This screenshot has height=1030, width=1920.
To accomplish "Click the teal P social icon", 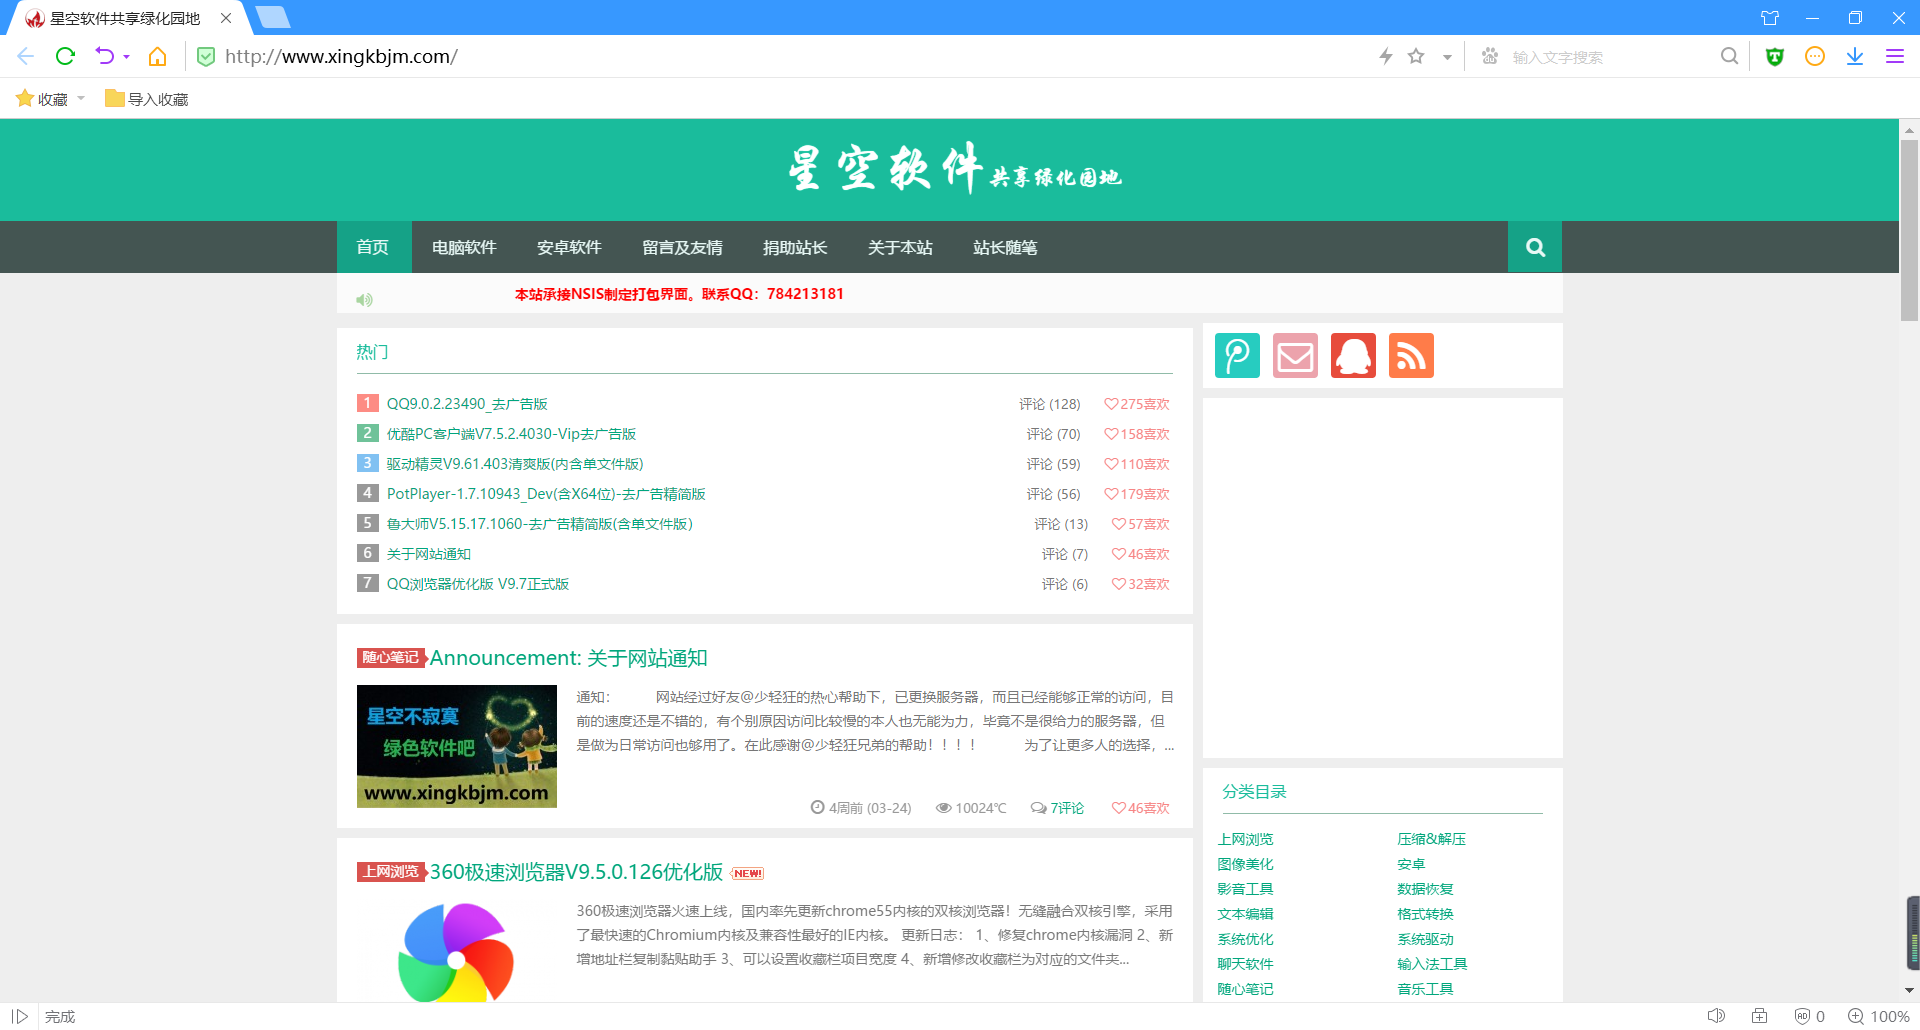I will (1237, 355).
